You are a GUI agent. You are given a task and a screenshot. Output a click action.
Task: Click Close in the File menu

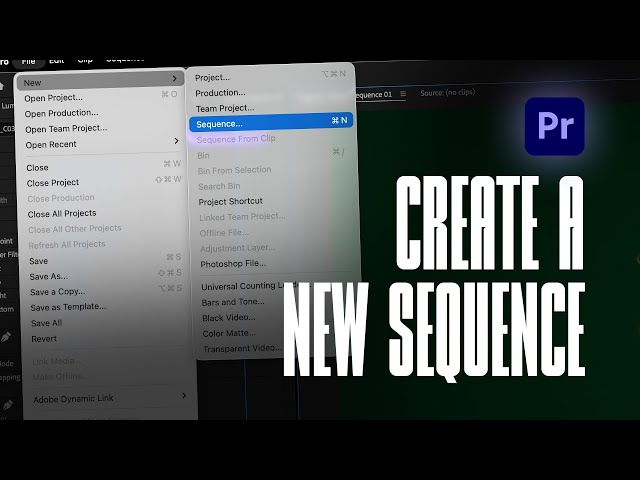pos(37,168)
